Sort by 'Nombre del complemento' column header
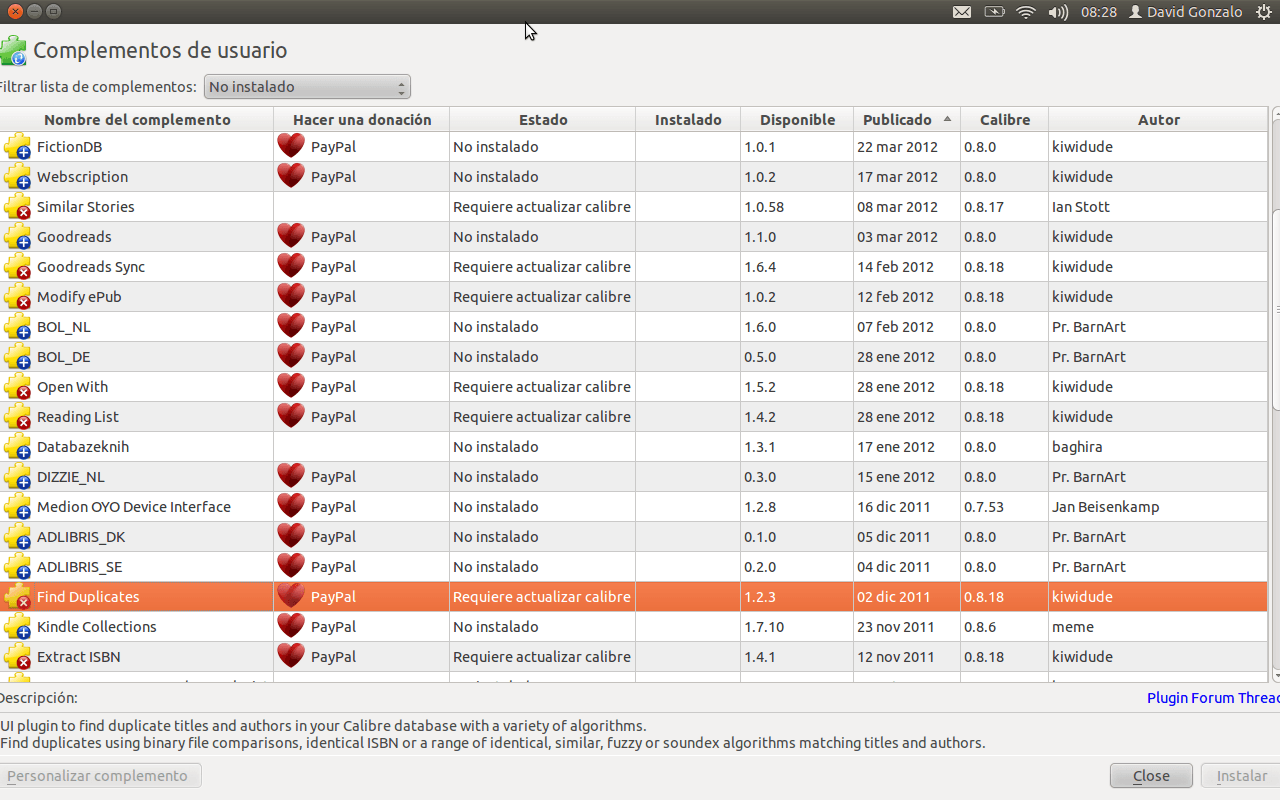 (137, 119)
